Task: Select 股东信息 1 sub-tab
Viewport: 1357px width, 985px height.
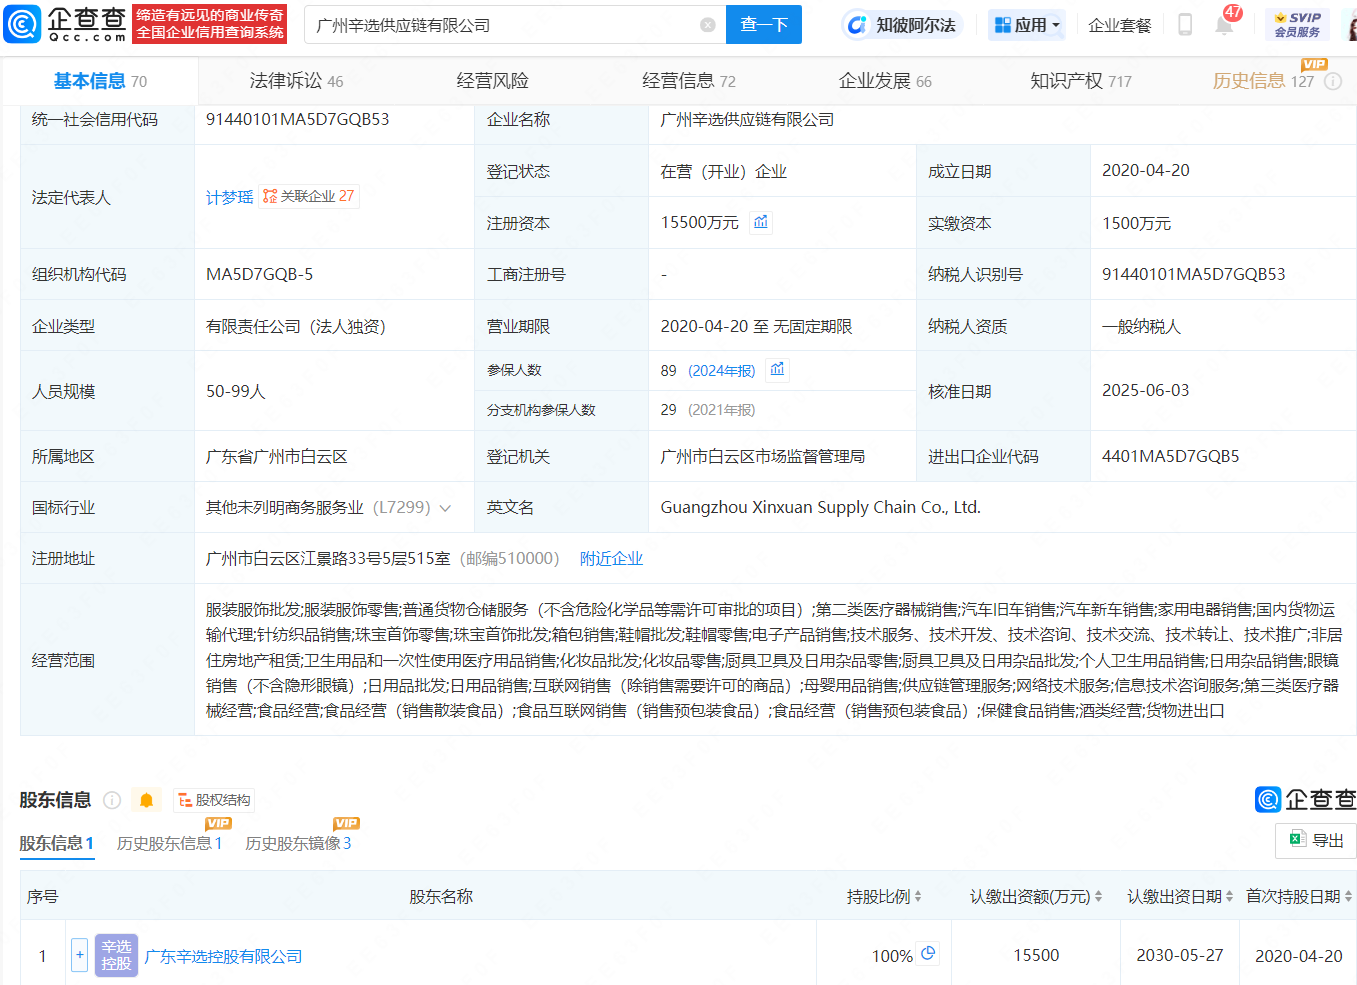Action: tap(57, 843)
